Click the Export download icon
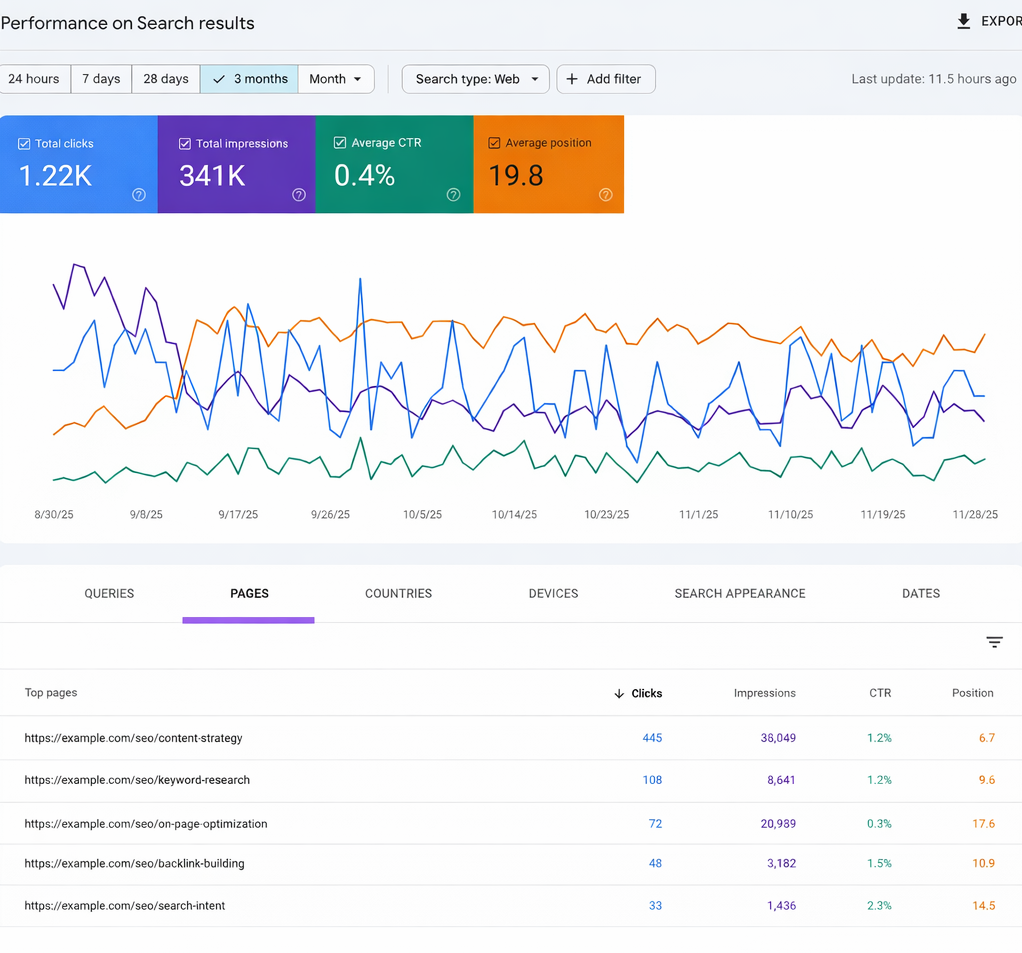 [963, 21]
